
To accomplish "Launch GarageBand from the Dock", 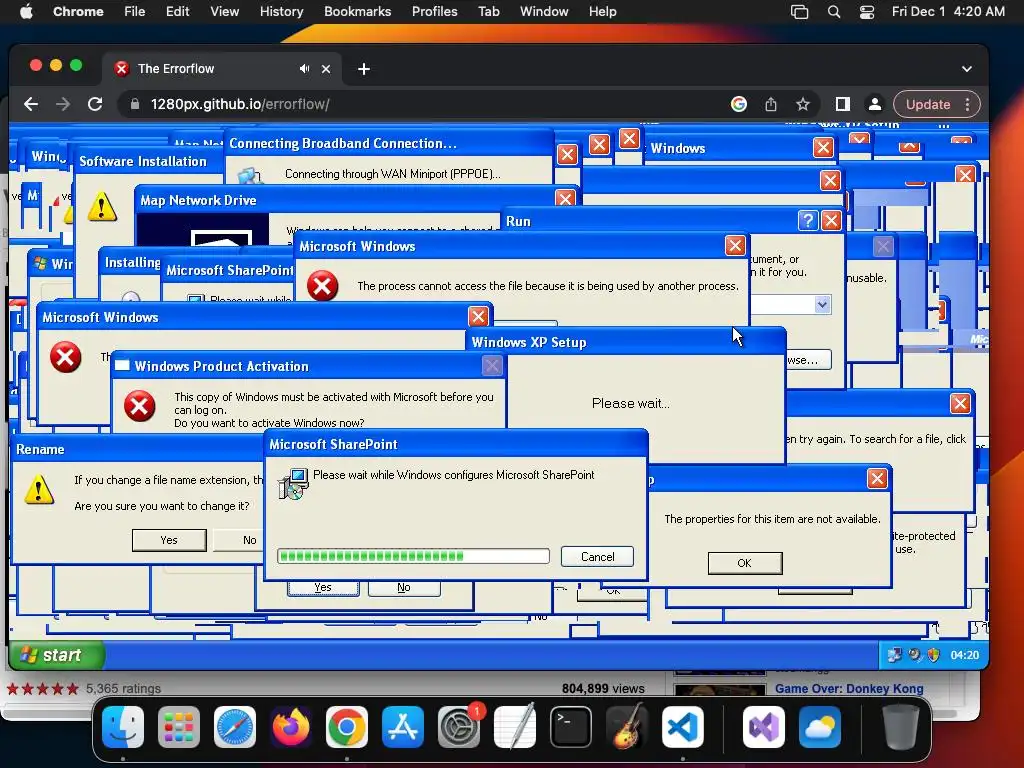I will [x=627, y=727].
